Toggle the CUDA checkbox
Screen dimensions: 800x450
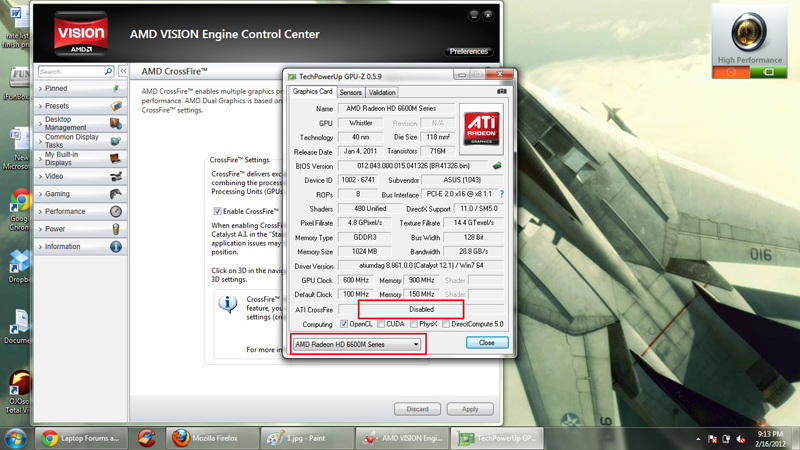pyautogui.click(x=381, y=324)
